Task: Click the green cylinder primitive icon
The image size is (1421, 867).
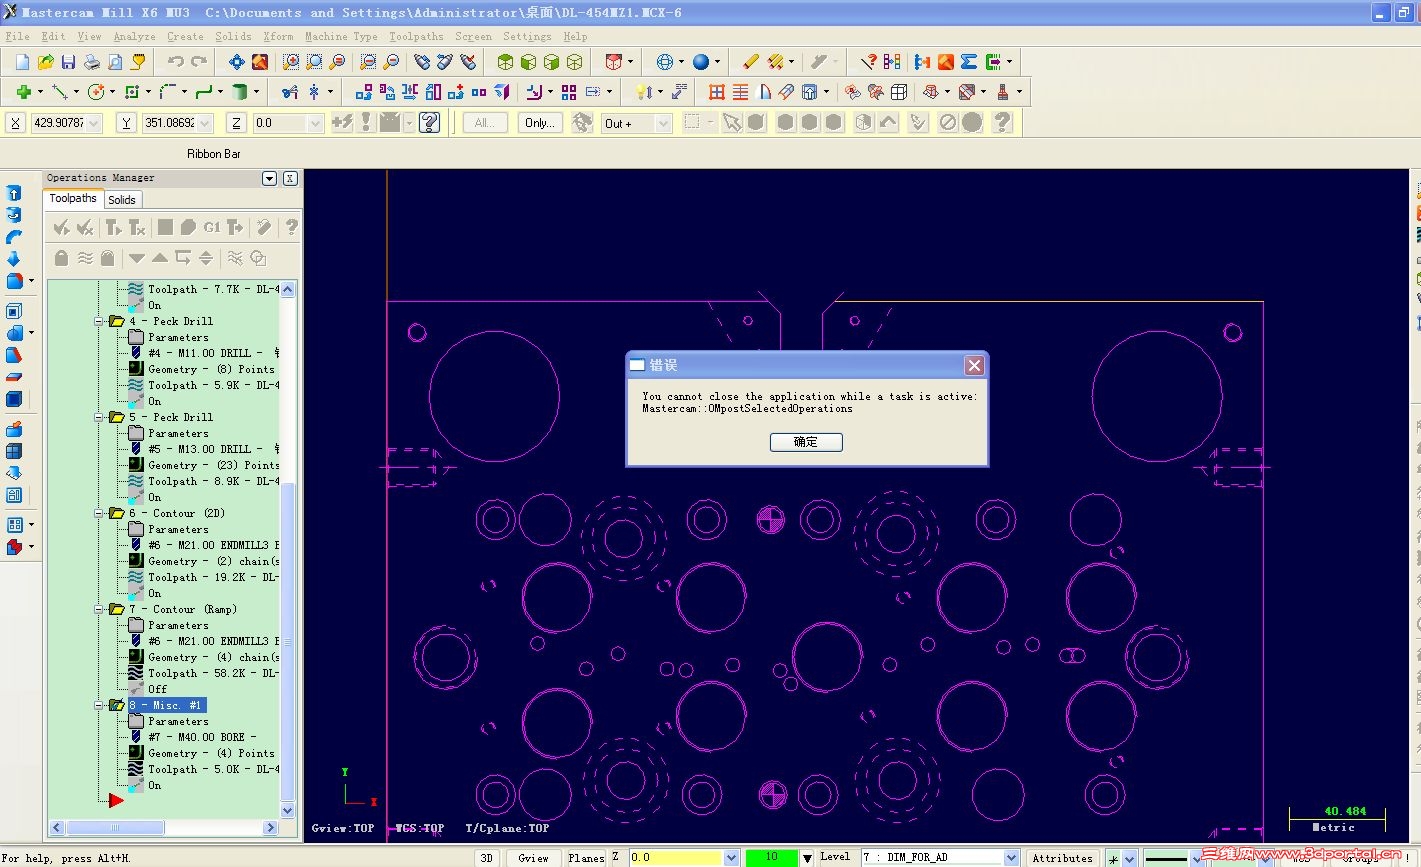Action: (239, 92)
